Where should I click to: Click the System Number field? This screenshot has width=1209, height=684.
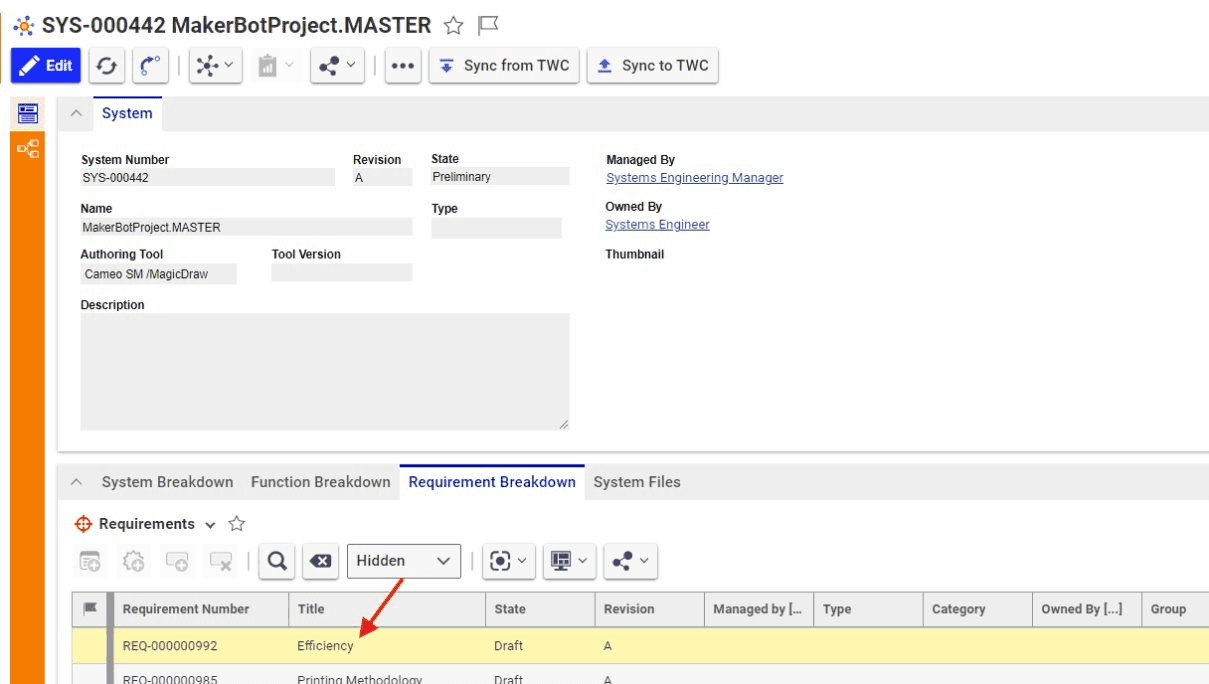pos(207,178)
